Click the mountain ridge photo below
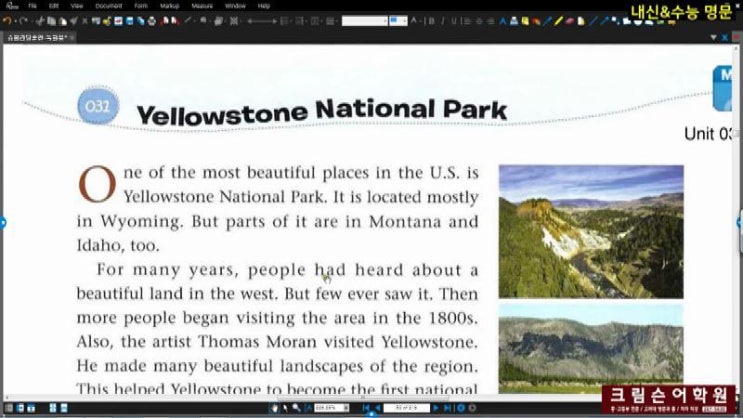The width and height of the screenshot is (743, 418). (591, 348)
